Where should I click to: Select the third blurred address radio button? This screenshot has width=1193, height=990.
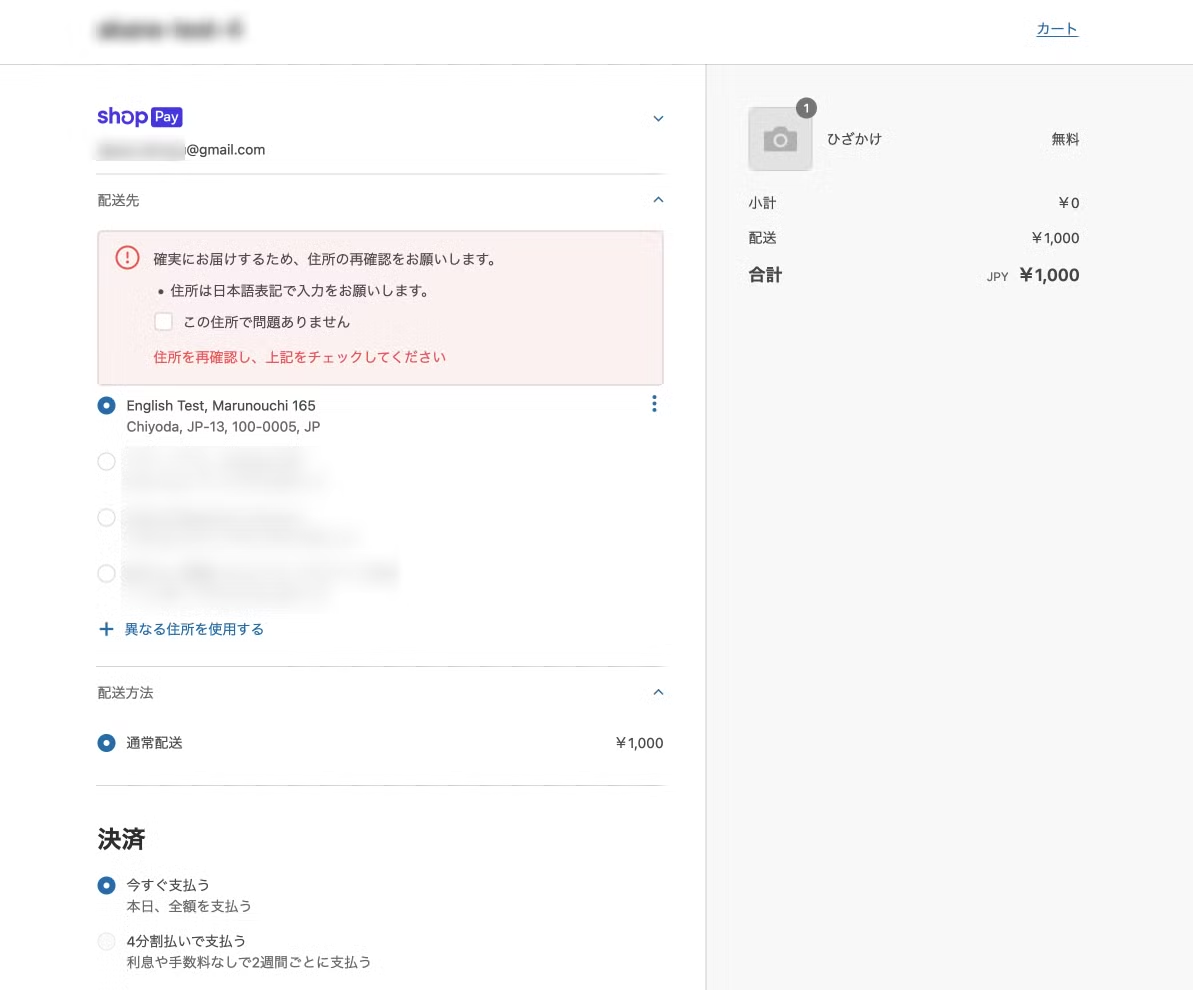[107, 517]
